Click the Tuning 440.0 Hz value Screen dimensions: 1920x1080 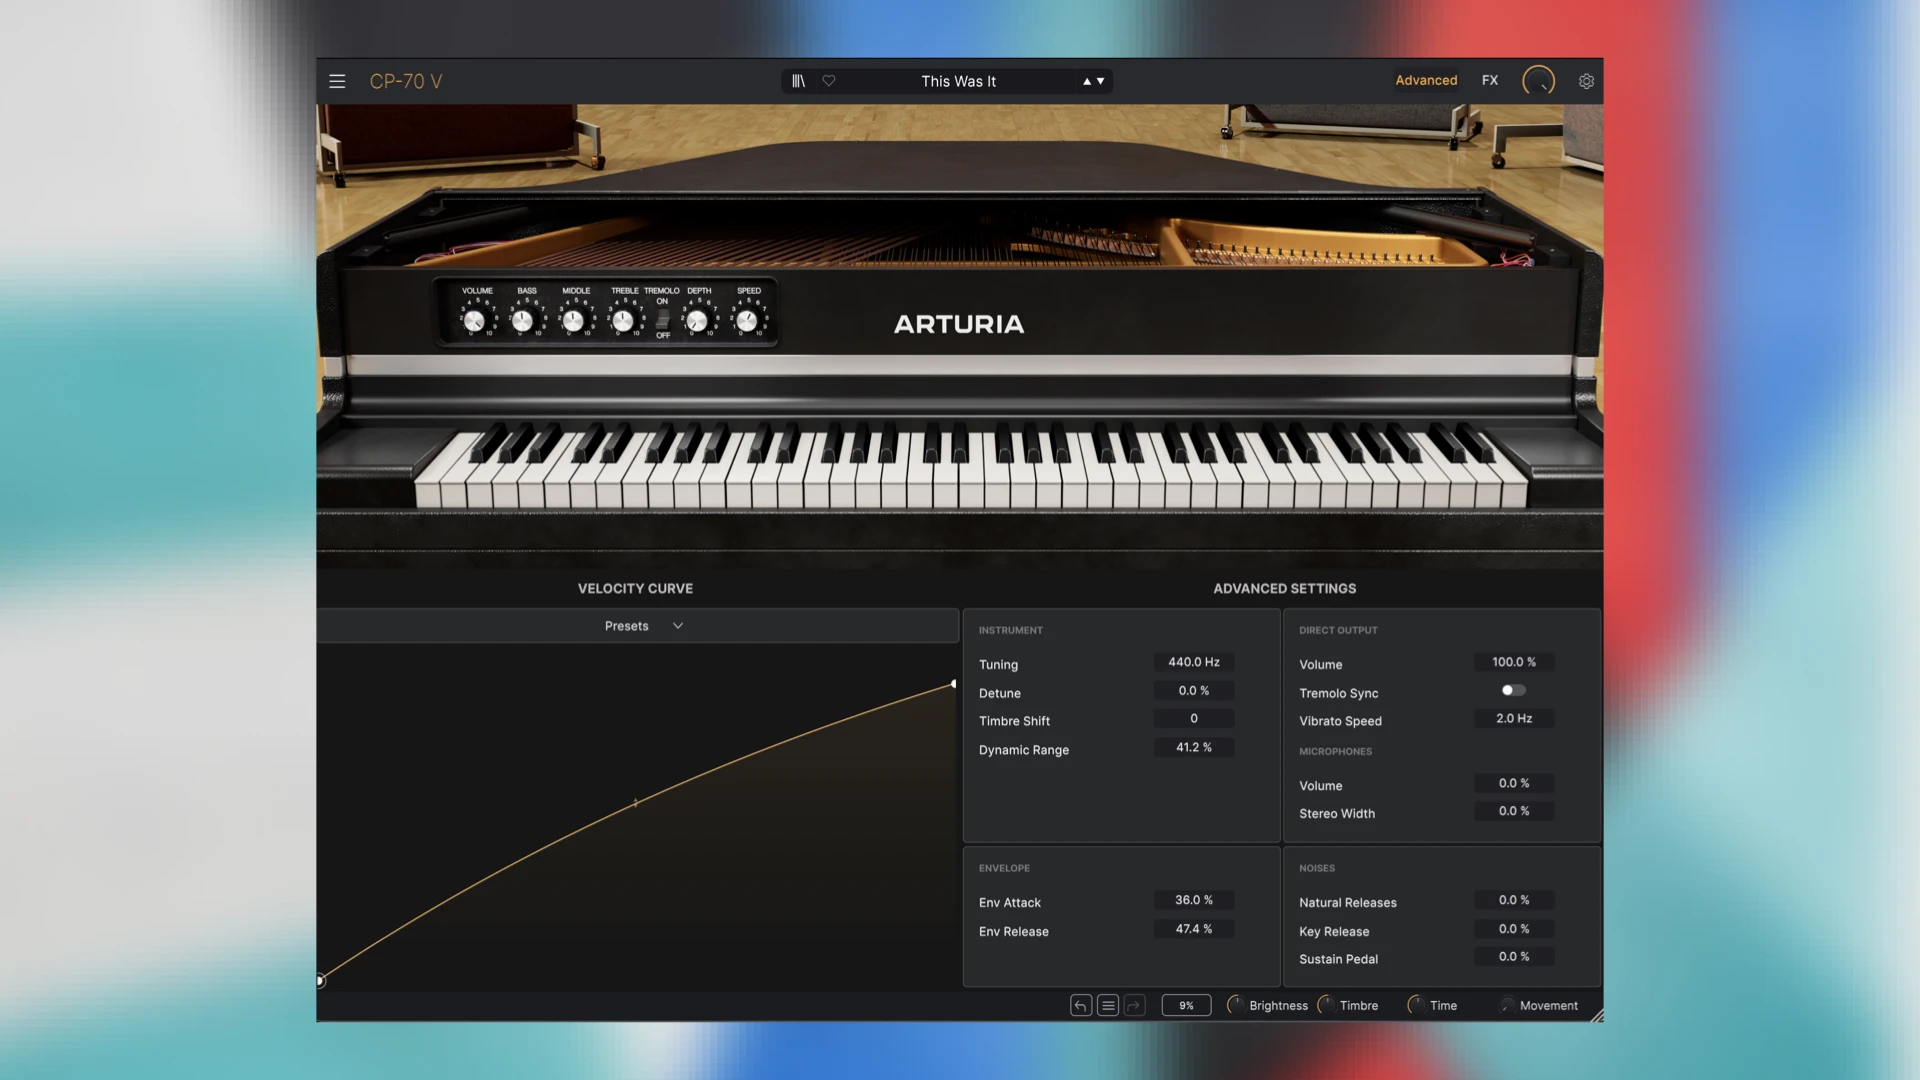(1194, 662)
